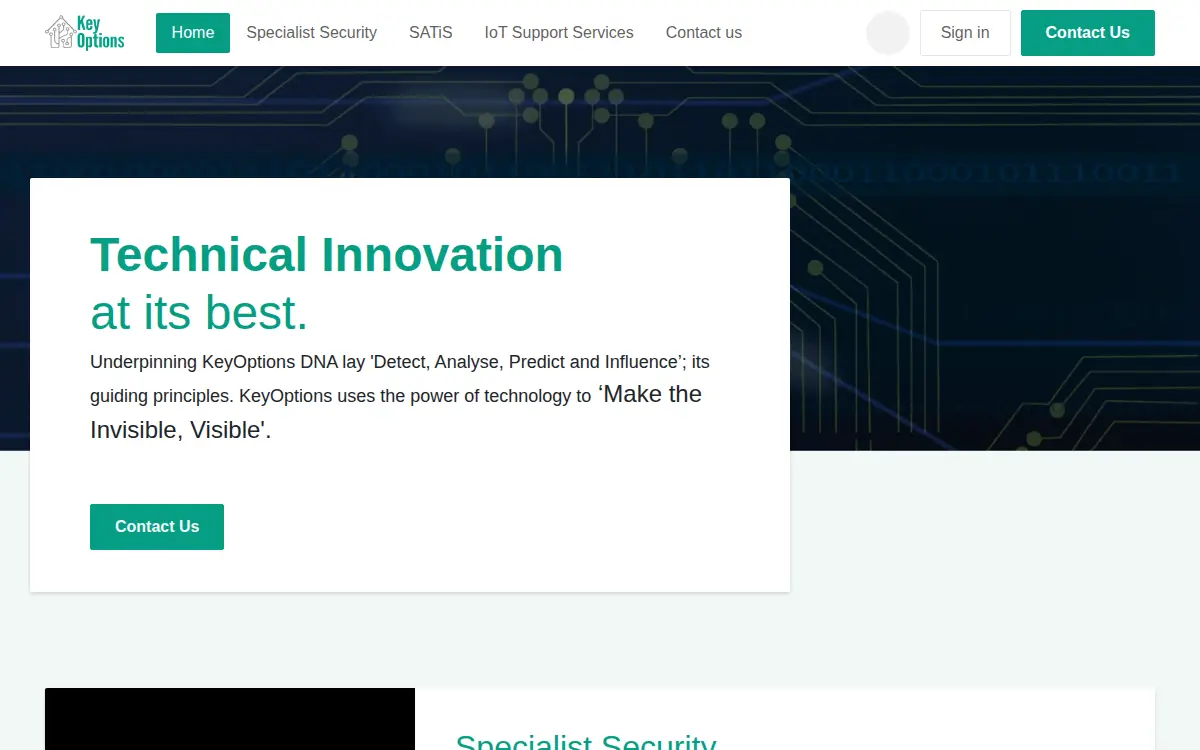This screenshot has width=1200, height=750.
Task: Click the Technical Innovation heading
Action: [327, 254]
